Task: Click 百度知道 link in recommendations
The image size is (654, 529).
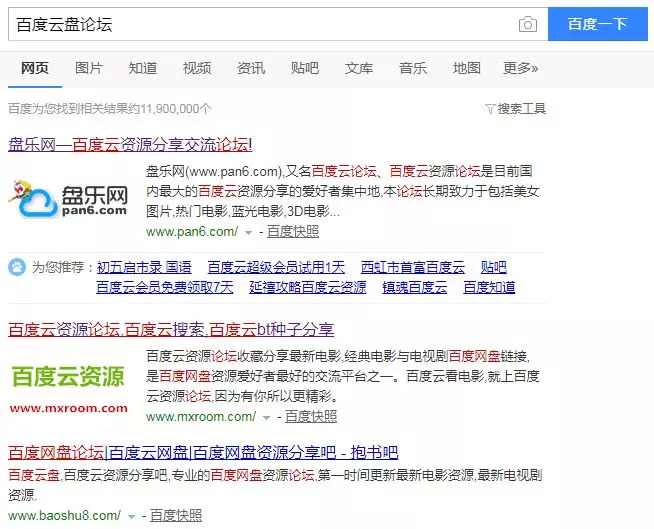Action: coord(489,287)
